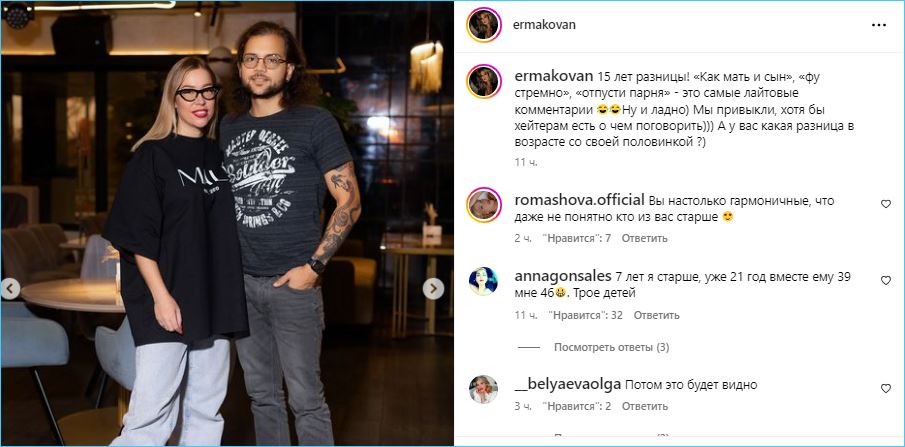Expand replies via Посмотреть ответы (3)
The width and height of the screenshot is (905, 447).
click(611, 347)
